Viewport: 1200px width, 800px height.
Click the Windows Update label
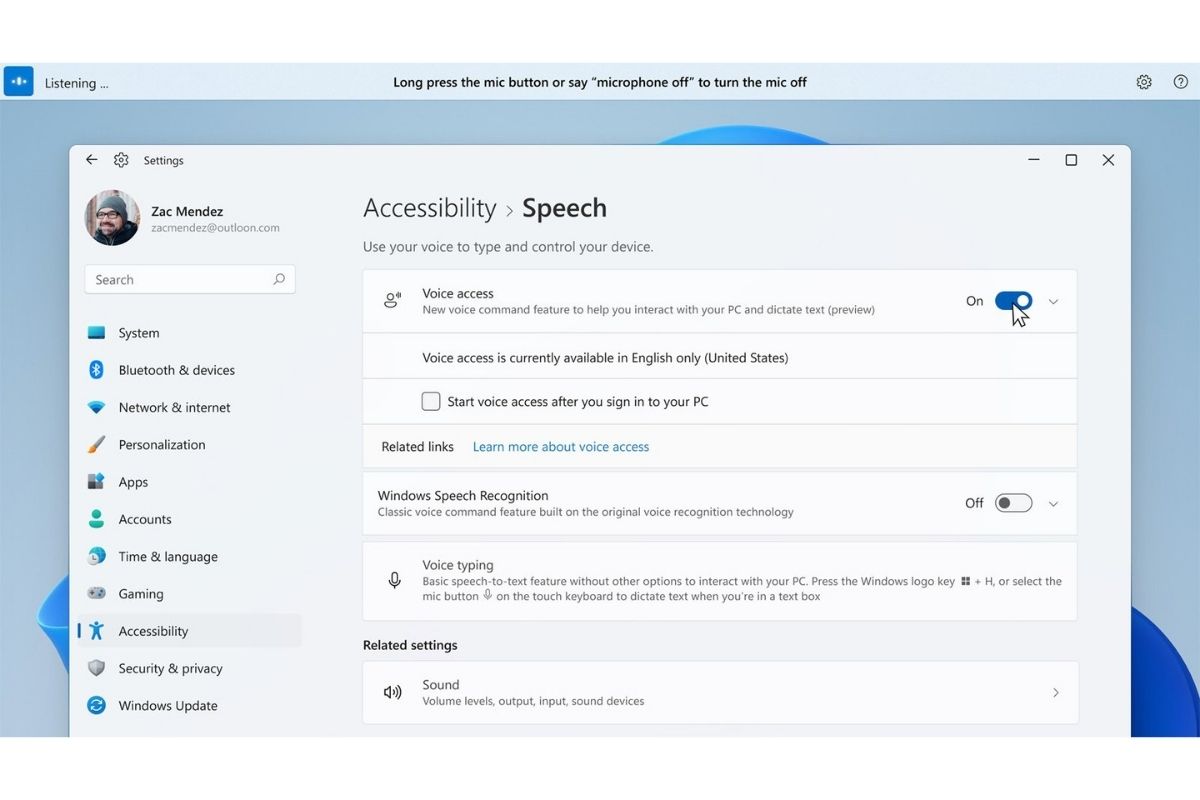(168, 705)
